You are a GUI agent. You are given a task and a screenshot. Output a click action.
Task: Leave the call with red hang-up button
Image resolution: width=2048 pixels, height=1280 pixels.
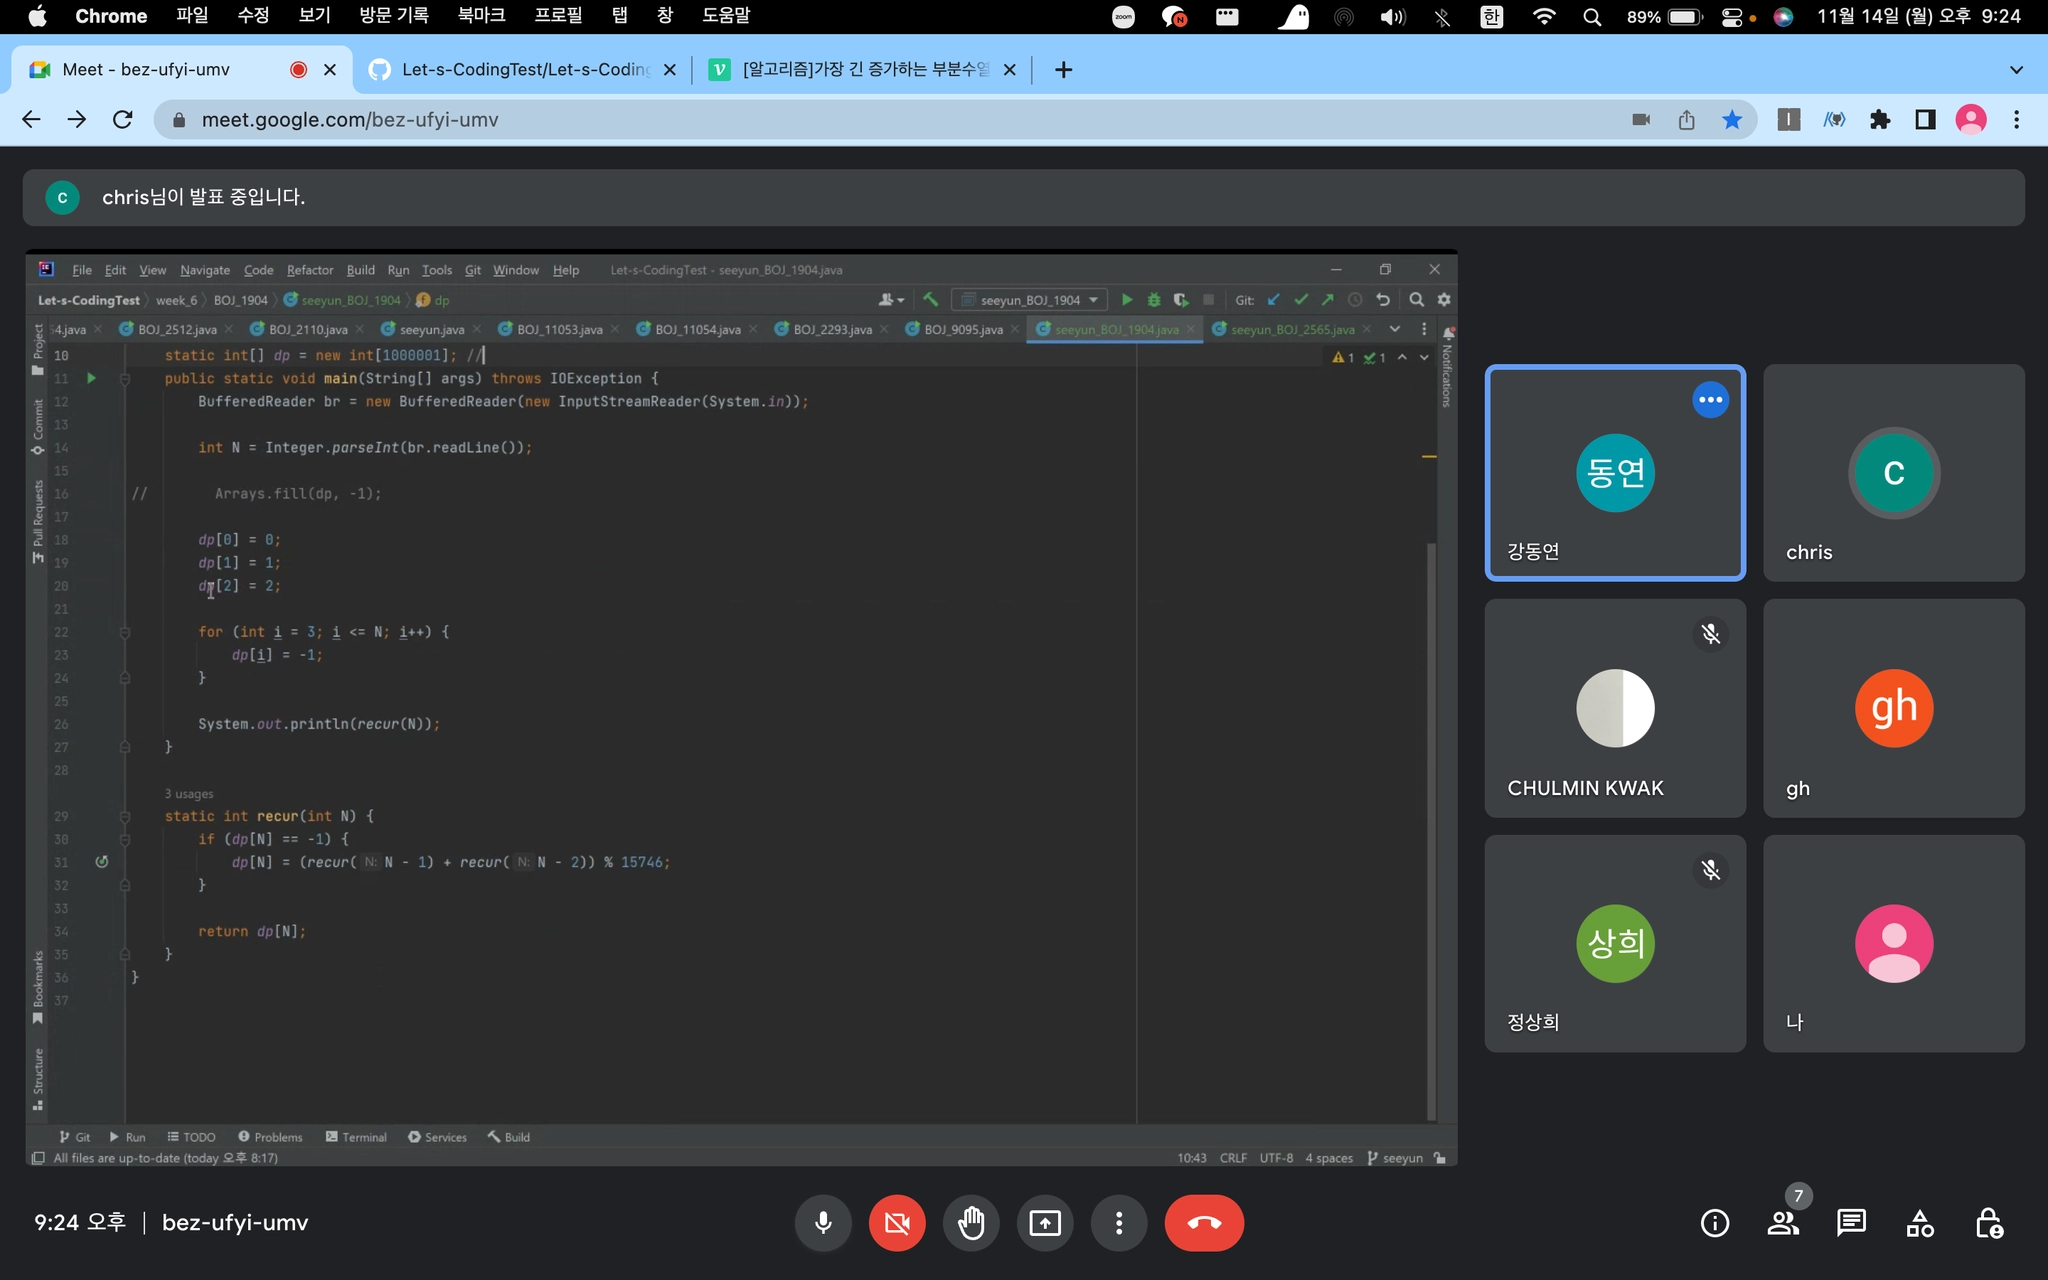pos(1204,1222)
